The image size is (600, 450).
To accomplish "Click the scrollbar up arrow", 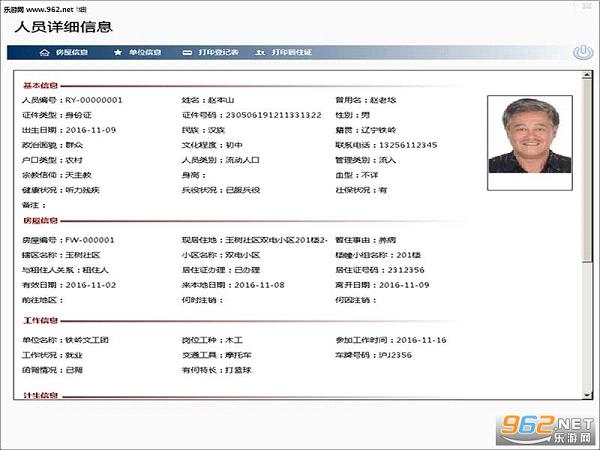I will pyautogui.click(x=587, y=75).
